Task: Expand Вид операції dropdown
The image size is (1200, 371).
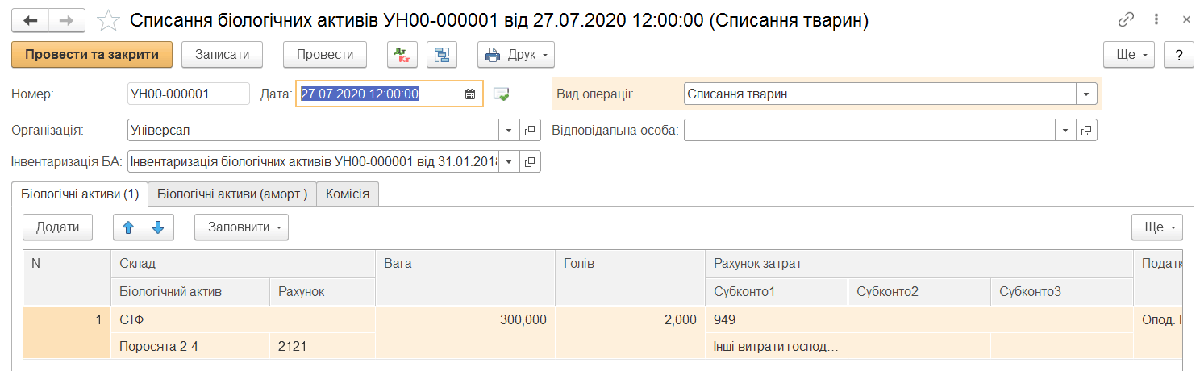Action: pos(1087,94)
